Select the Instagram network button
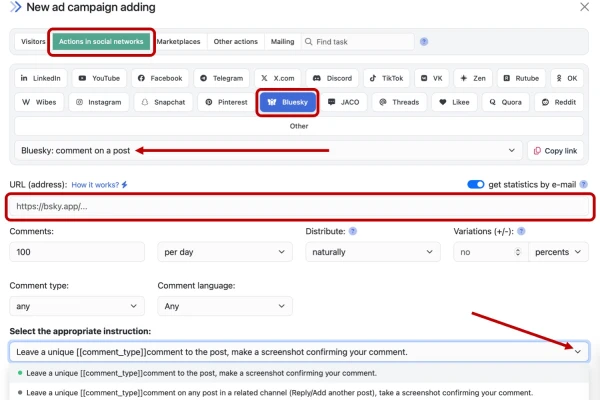 point(99,102)
